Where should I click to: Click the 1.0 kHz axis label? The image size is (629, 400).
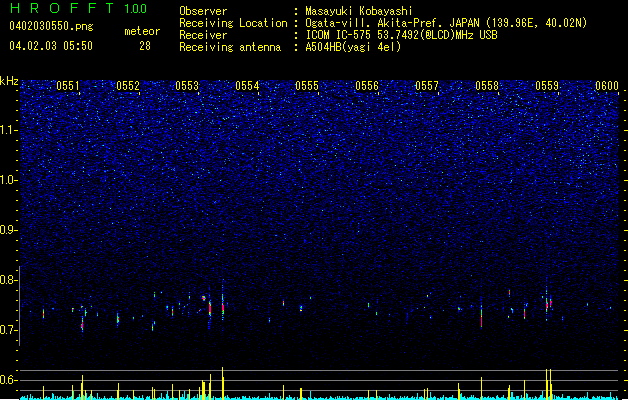(8, 180)
